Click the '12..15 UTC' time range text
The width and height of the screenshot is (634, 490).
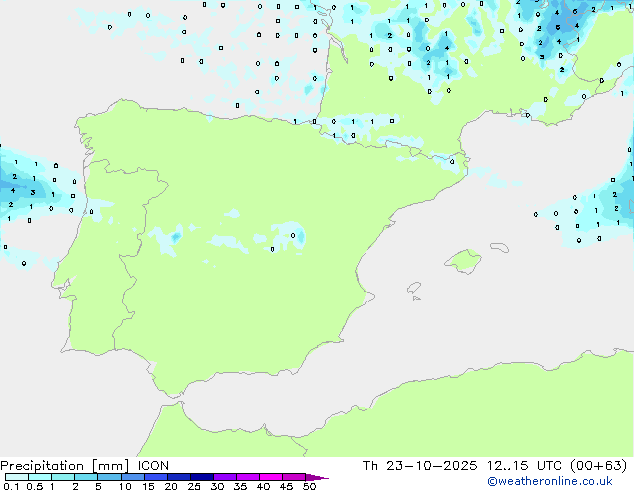pyautogui.click(x=524, y=466)
